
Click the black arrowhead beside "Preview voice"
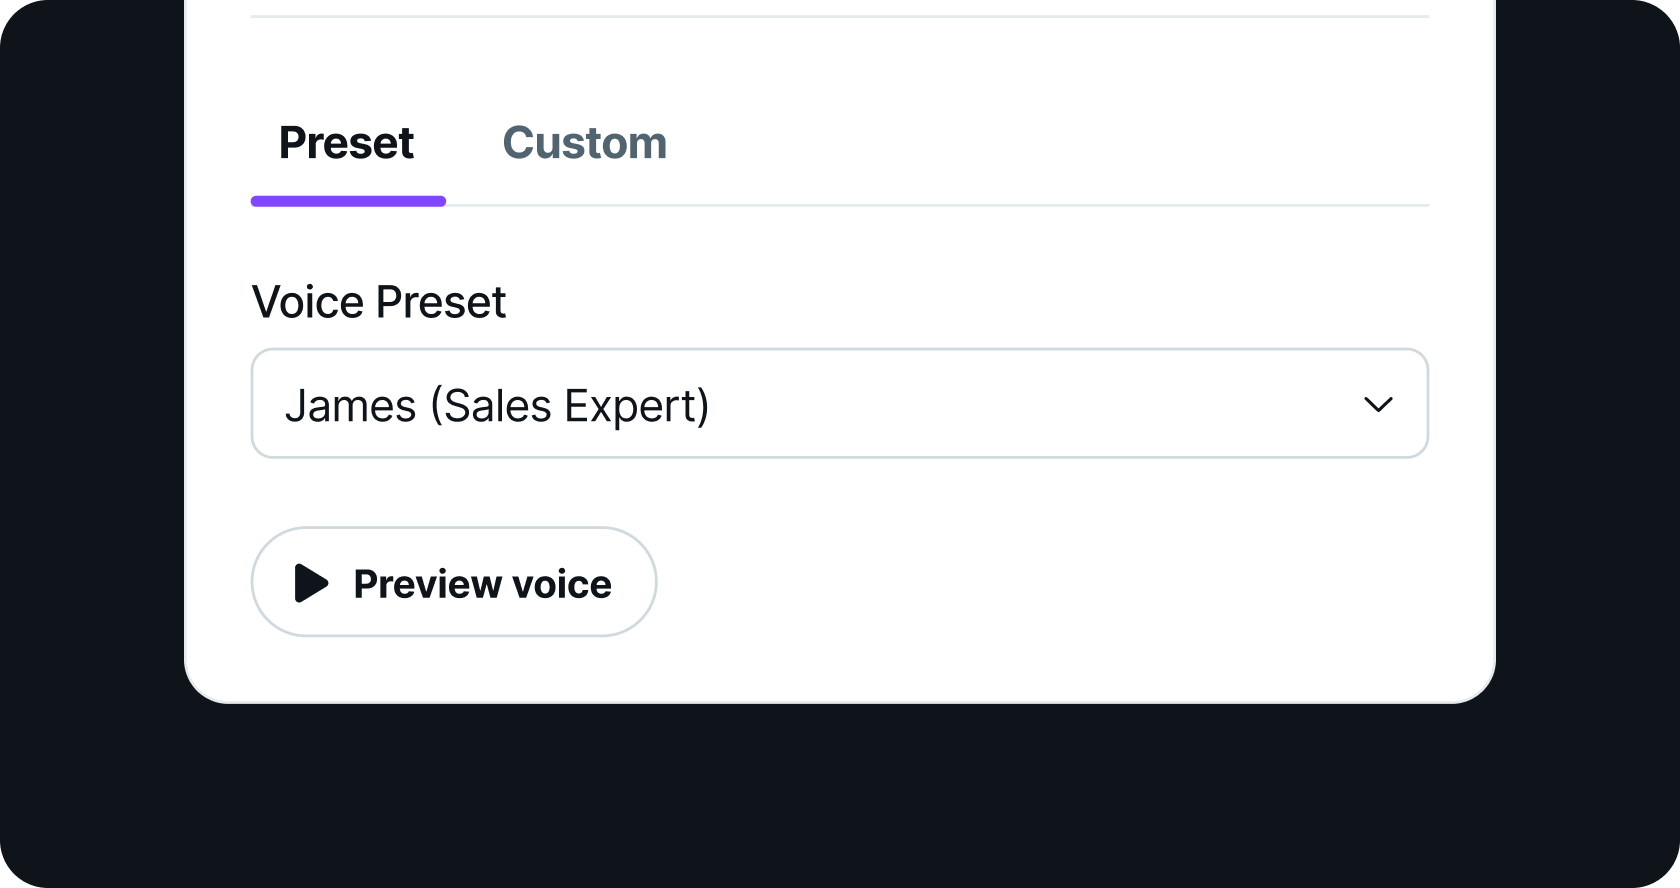point(311,583)
